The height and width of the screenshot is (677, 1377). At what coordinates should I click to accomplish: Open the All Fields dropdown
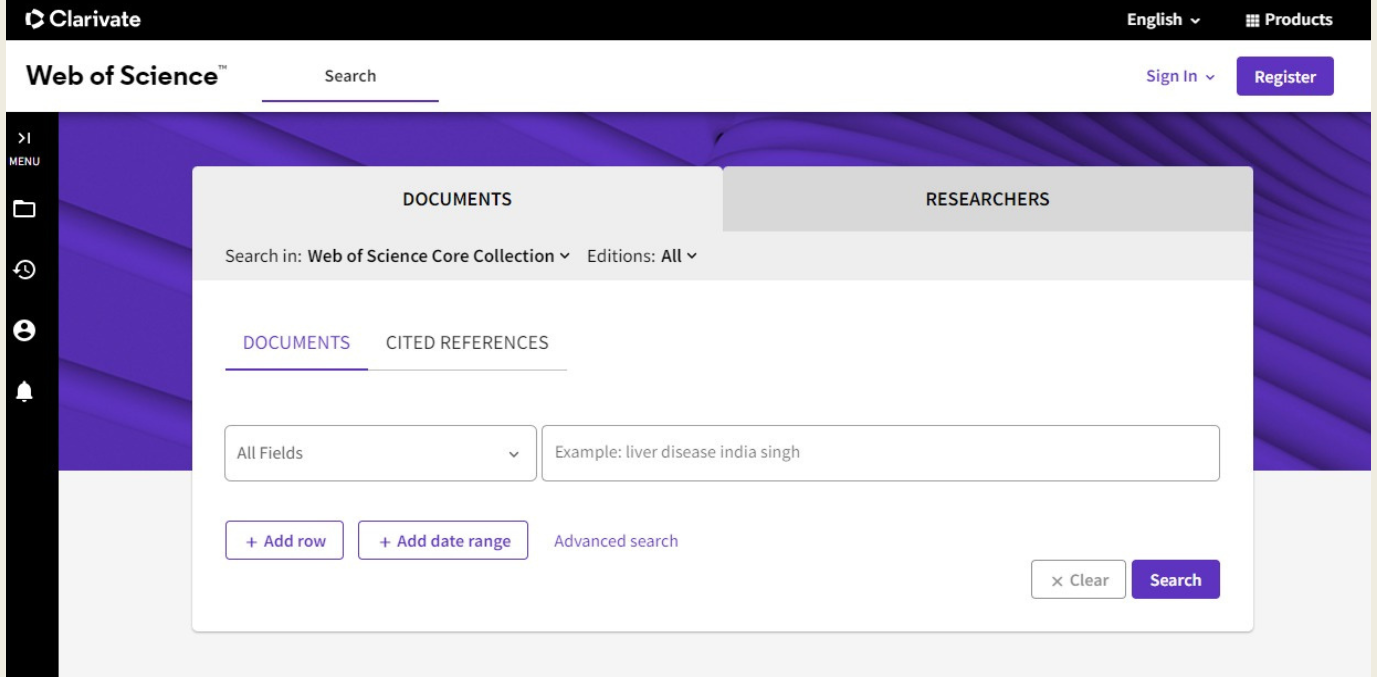coord(380,453)
